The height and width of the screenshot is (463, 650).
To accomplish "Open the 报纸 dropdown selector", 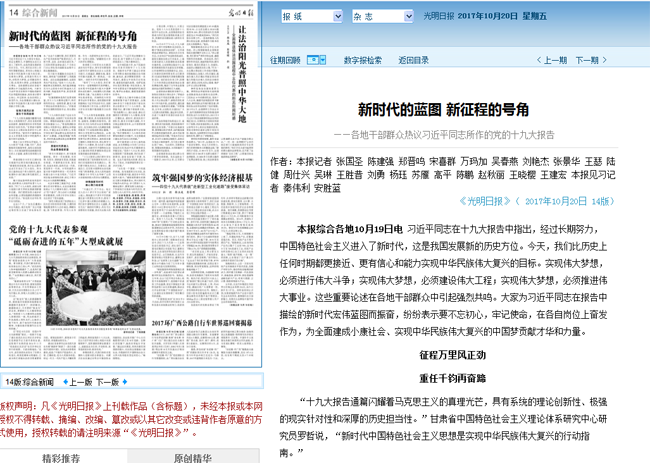I will coord(310,18).
